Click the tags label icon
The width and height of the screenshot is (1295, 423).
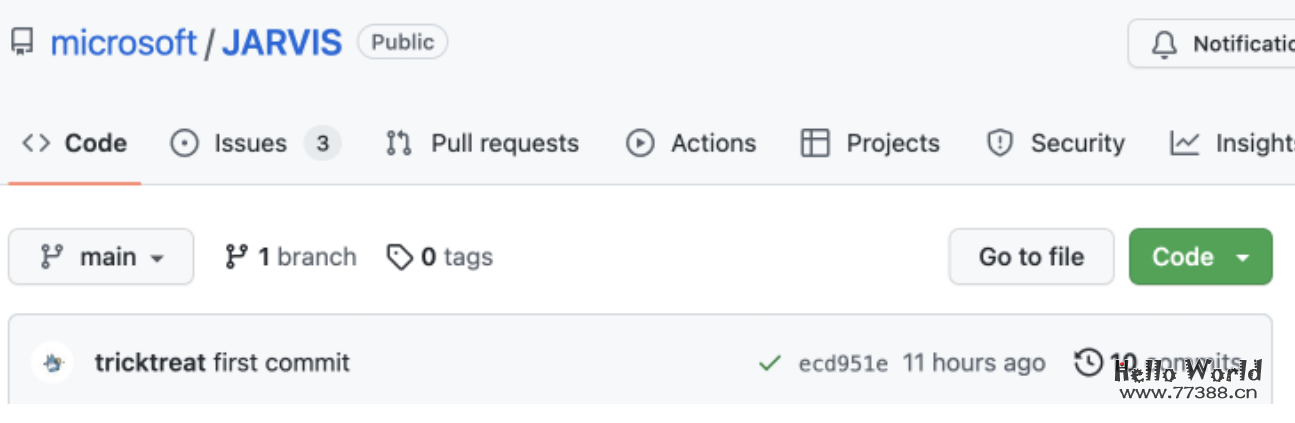coord(399,257)
